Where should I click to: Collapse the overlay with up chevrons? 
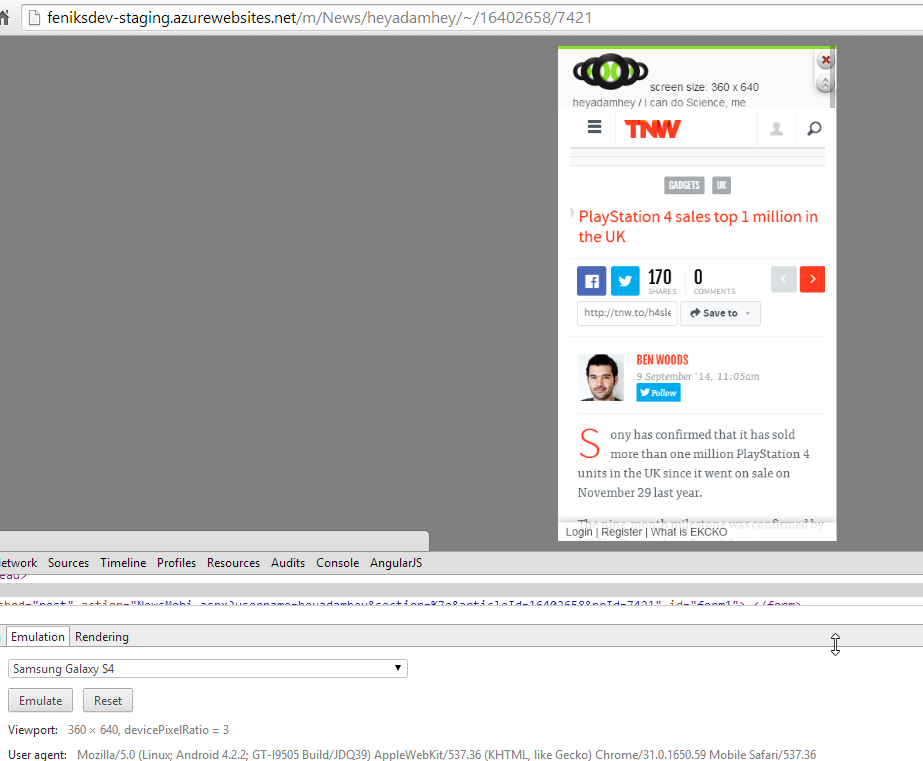click(x=825, y=84)
